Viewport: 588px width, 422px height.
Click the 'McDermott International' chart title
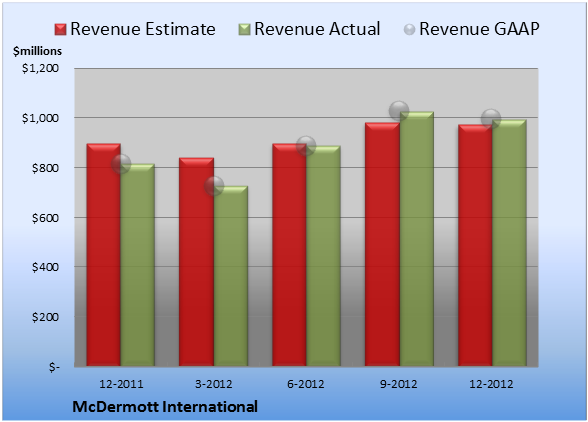point(165,407)
